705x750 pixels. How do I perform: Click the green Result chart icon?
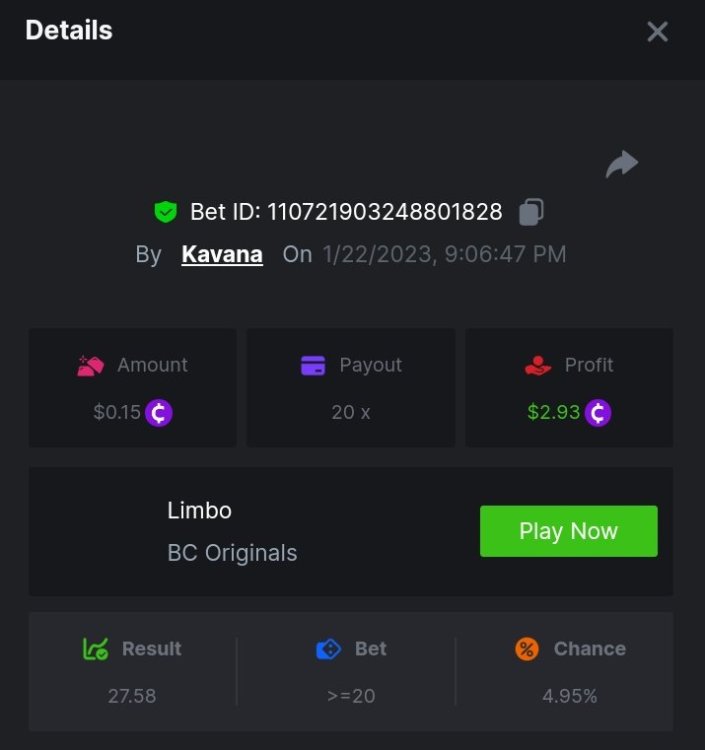(x=95, y=649)
